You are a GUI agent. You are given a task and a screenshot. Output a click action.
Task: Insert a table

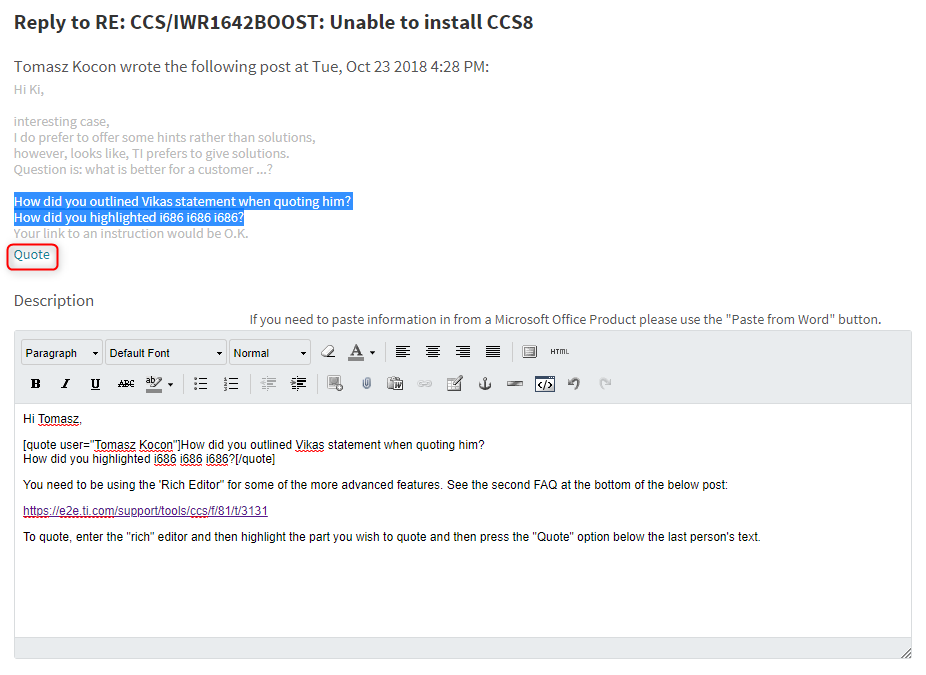[x=455, y=384]
